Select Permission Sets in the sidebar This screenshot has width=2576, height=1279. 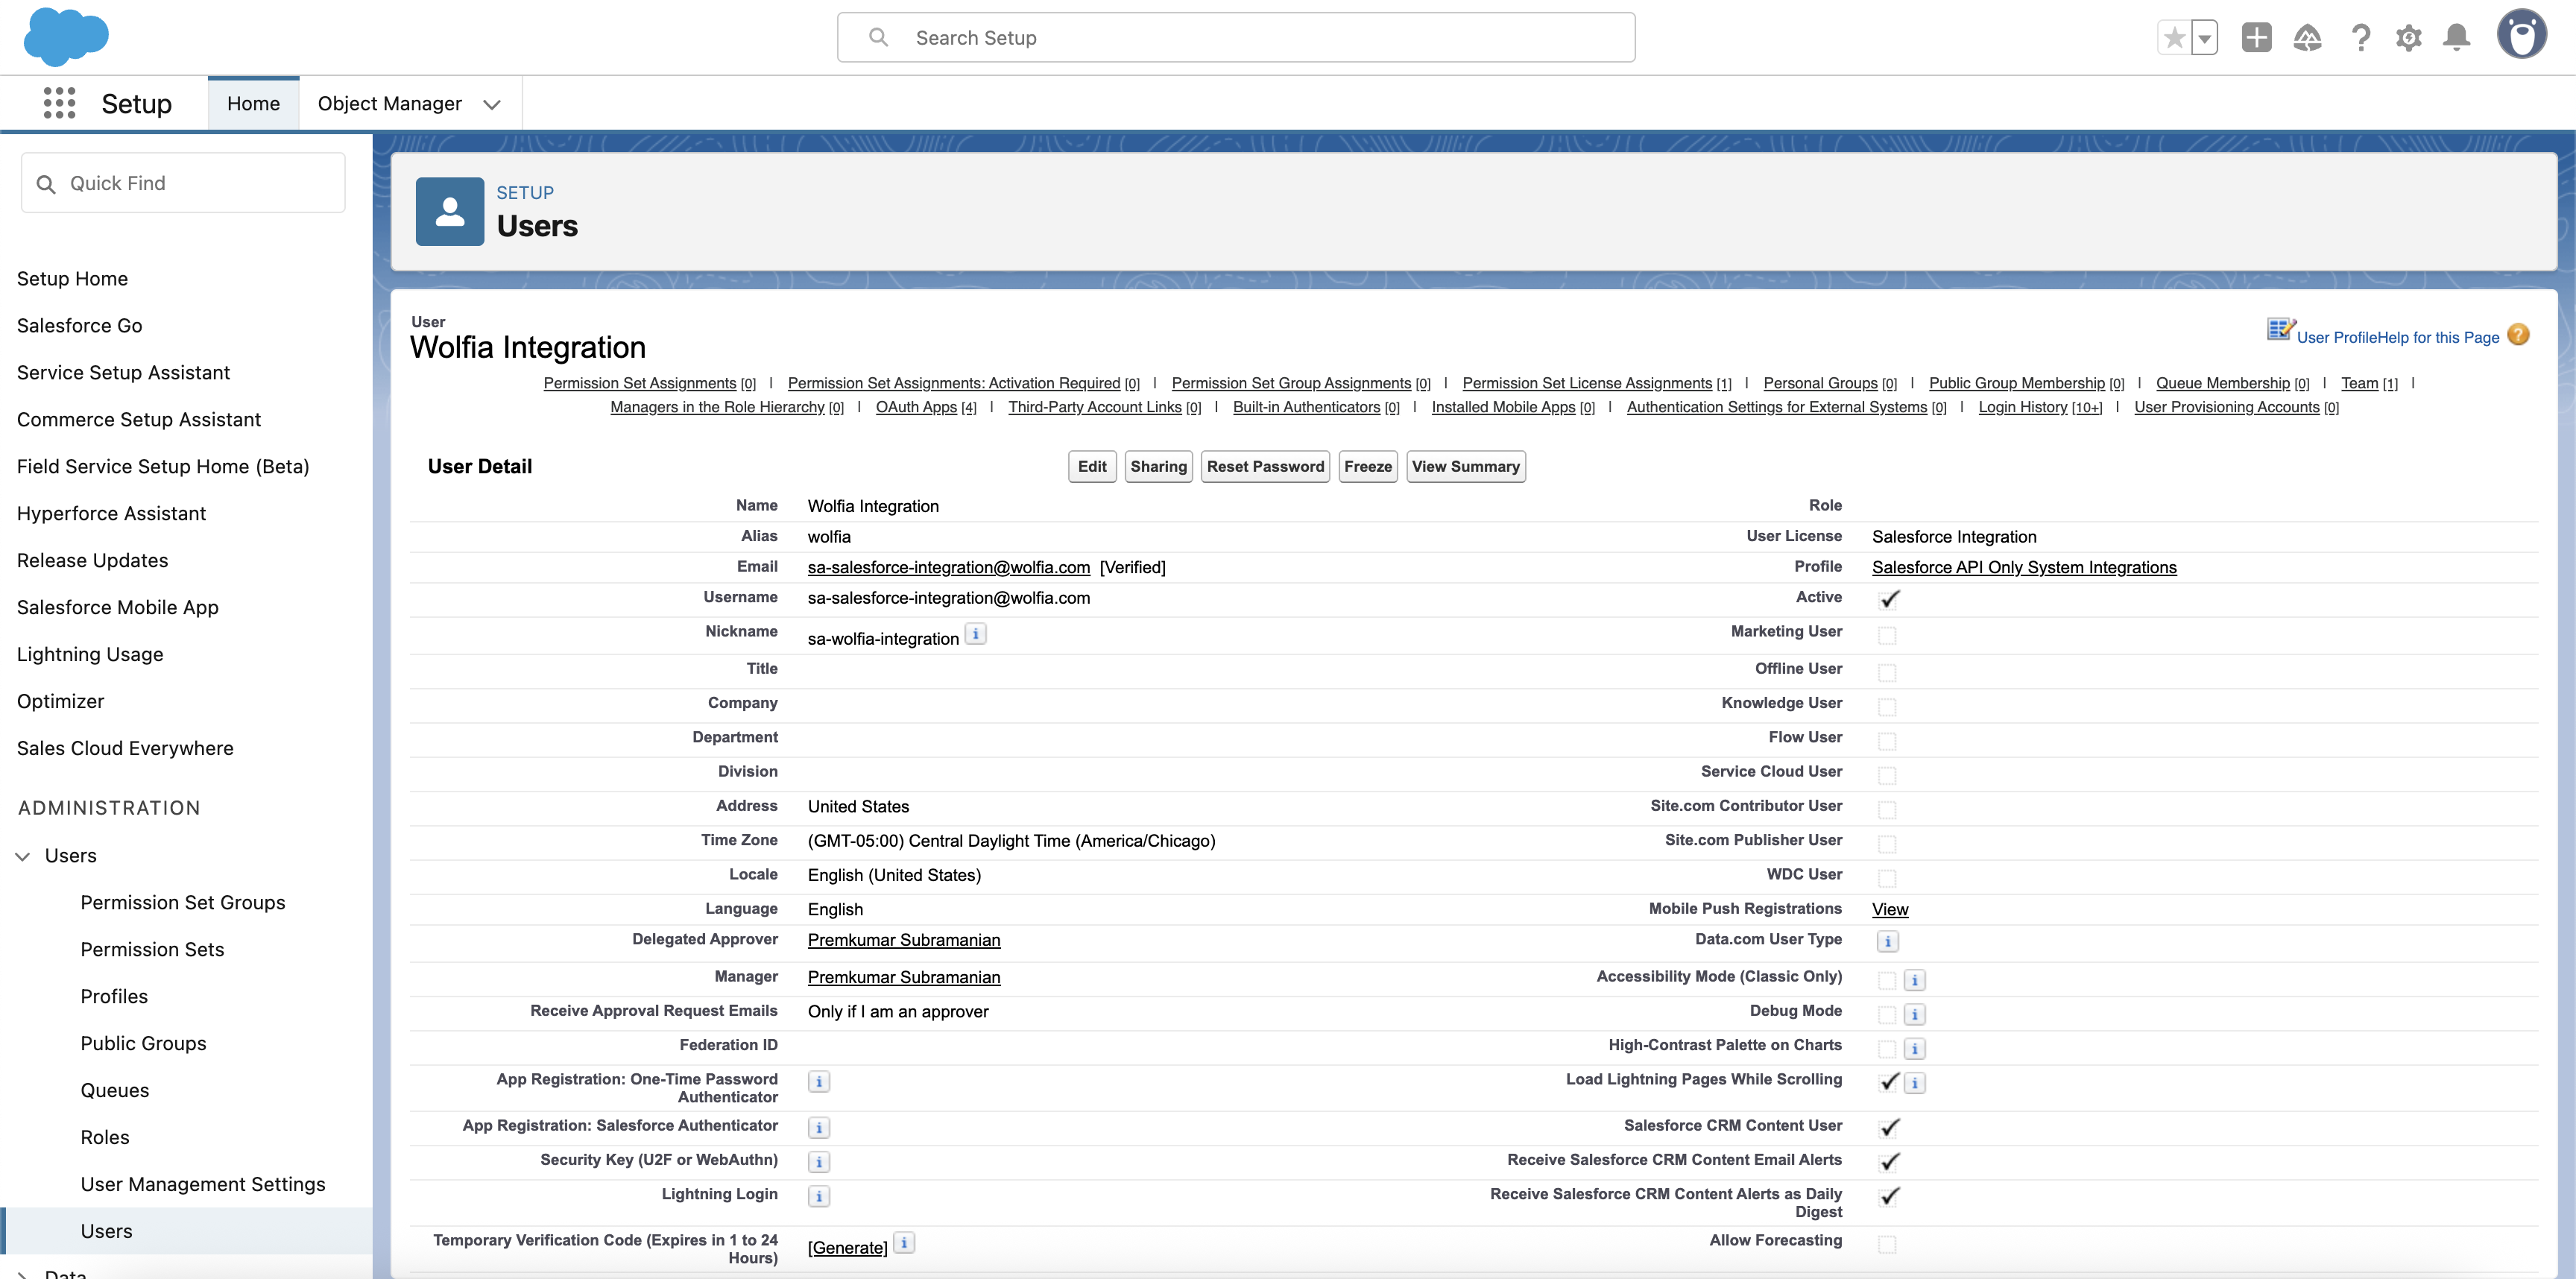click(152, 949)
